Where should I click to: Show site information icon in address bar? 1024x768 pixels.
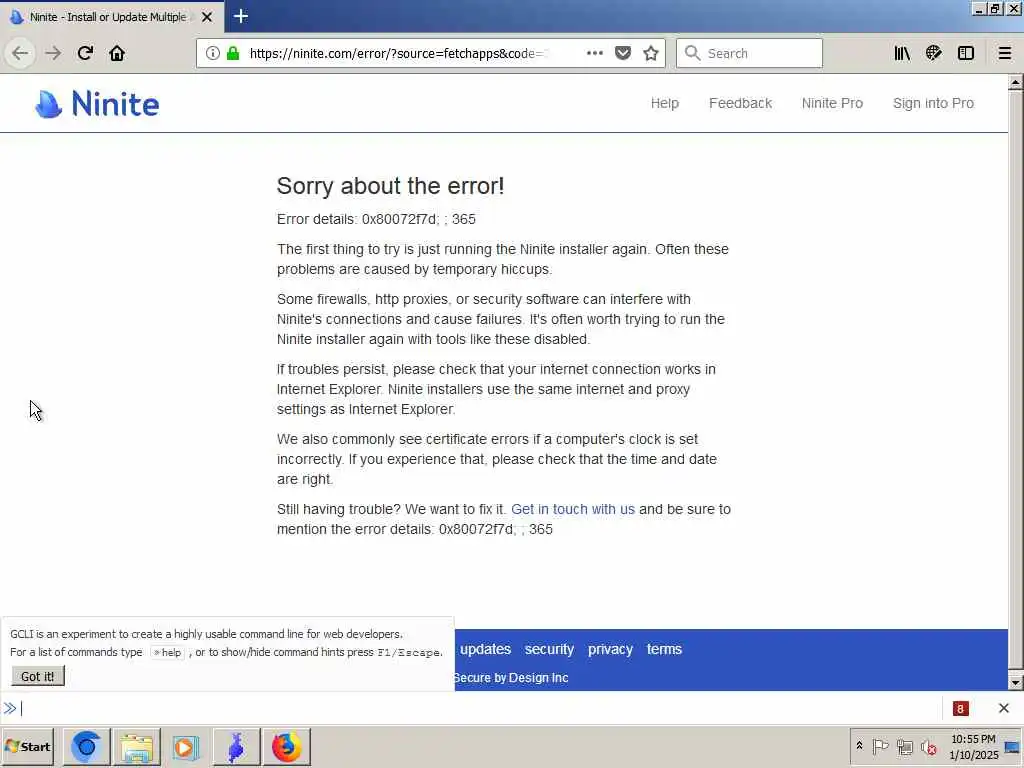pos(212,53)
